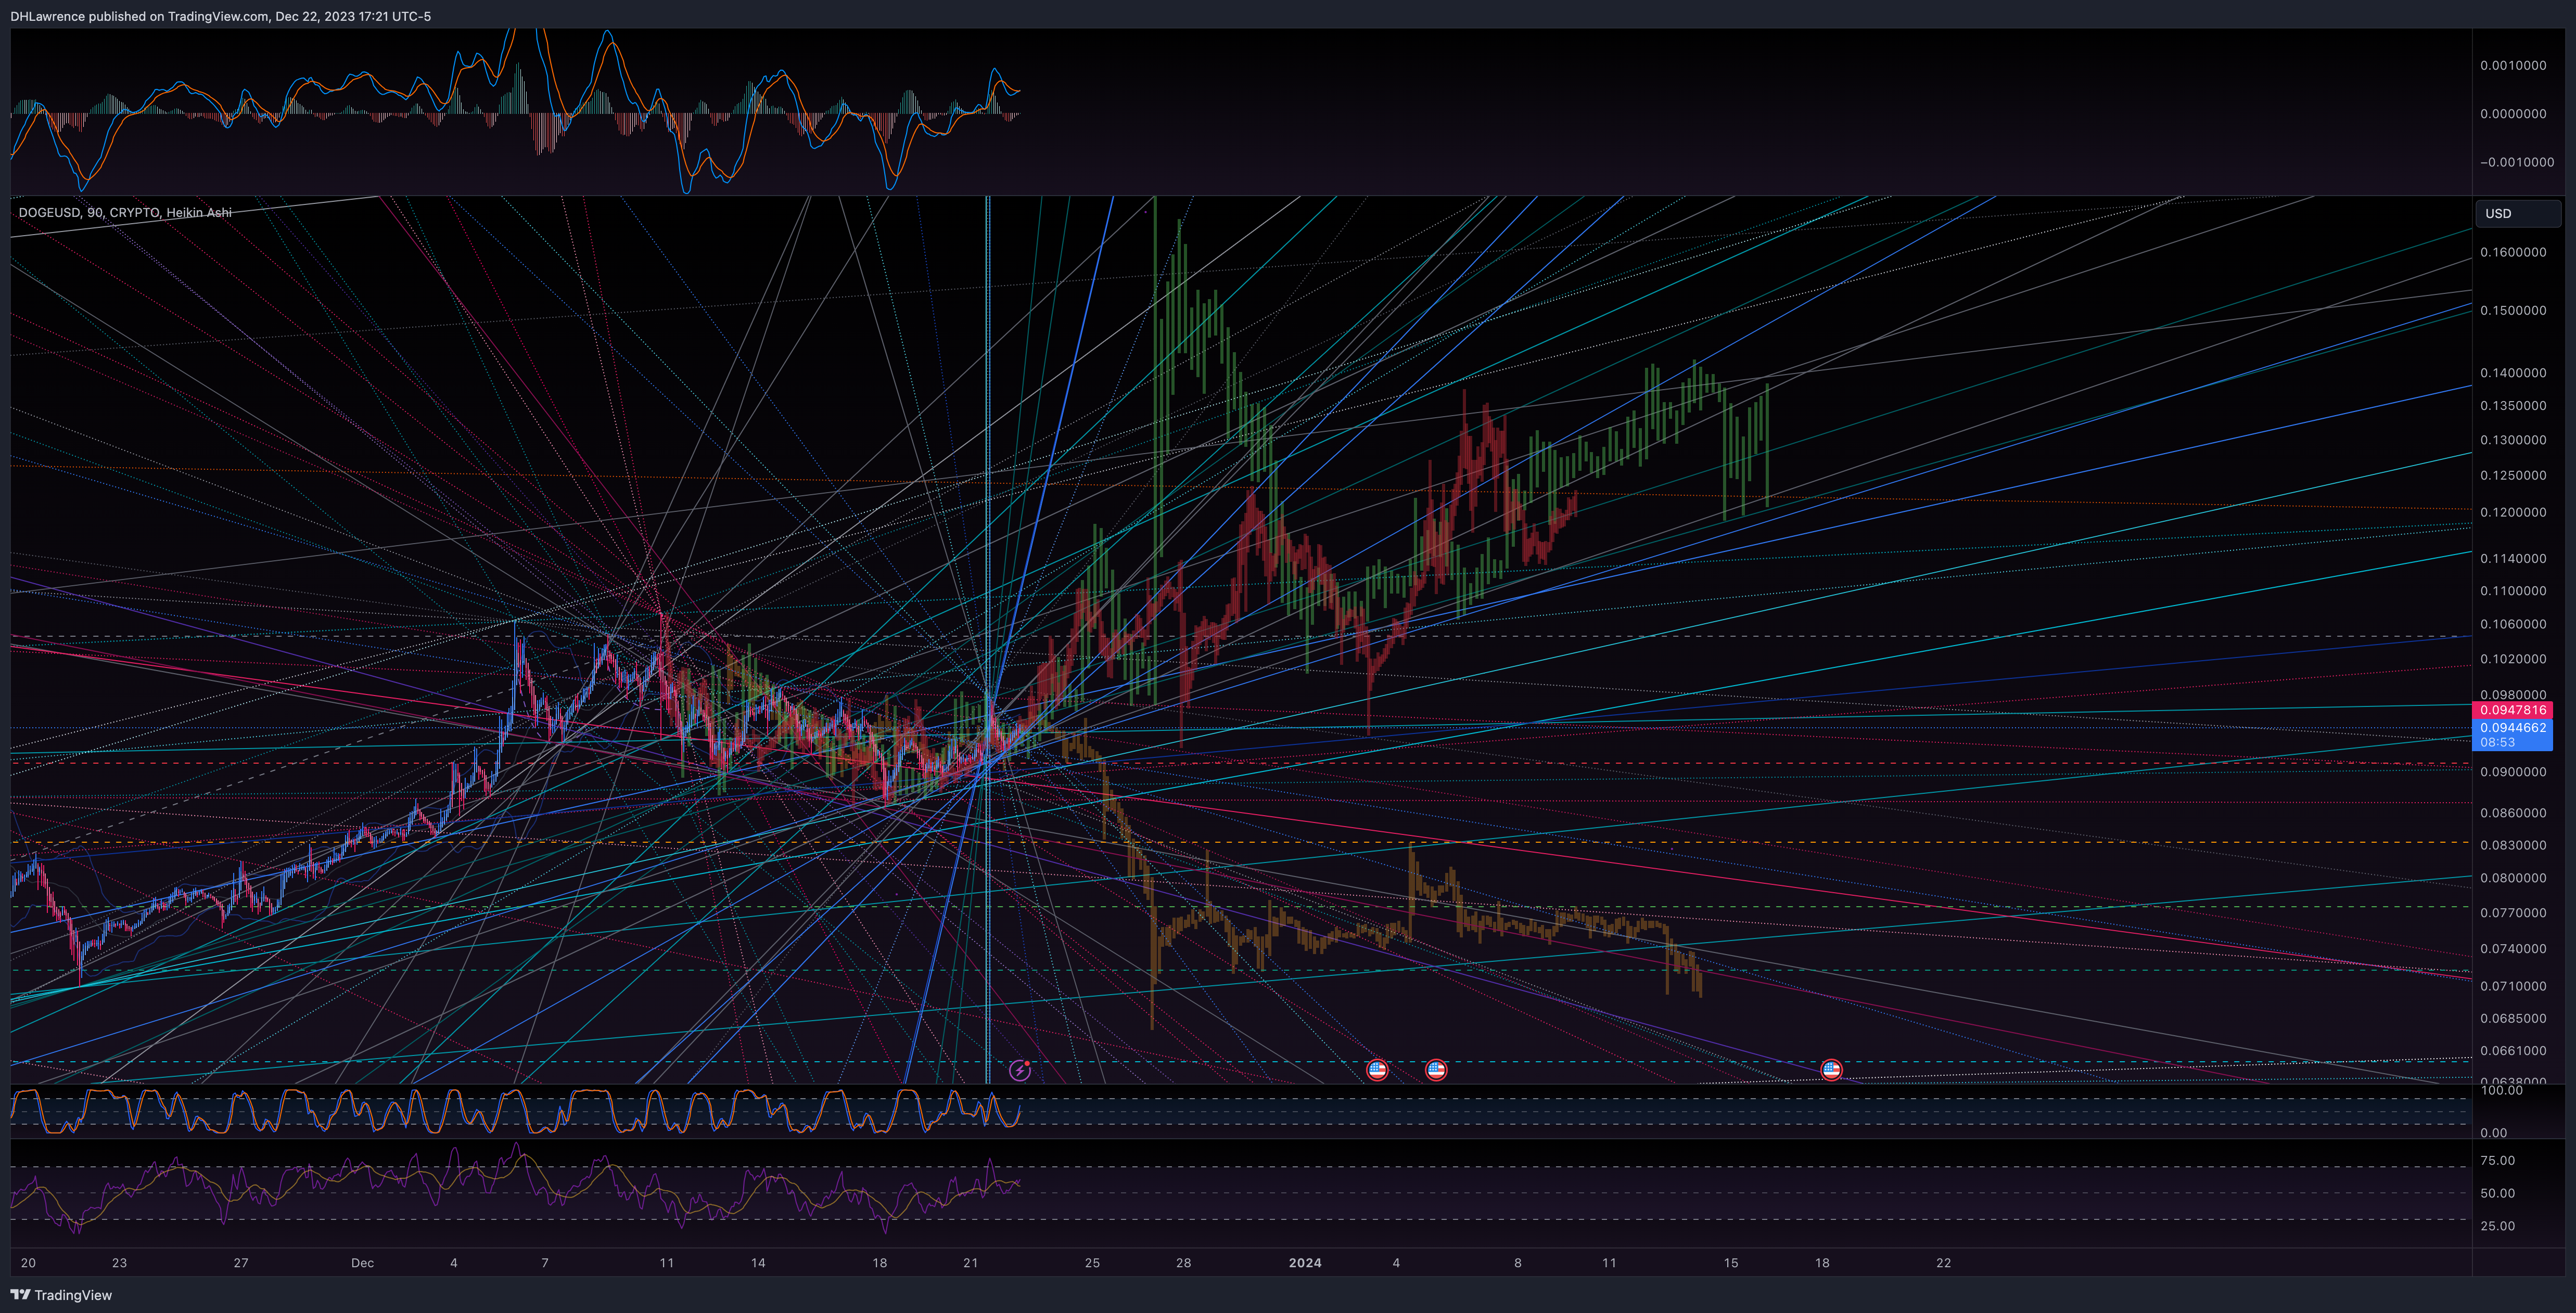Click the RSI pane 75.00 scale value

(2497, 1160)
